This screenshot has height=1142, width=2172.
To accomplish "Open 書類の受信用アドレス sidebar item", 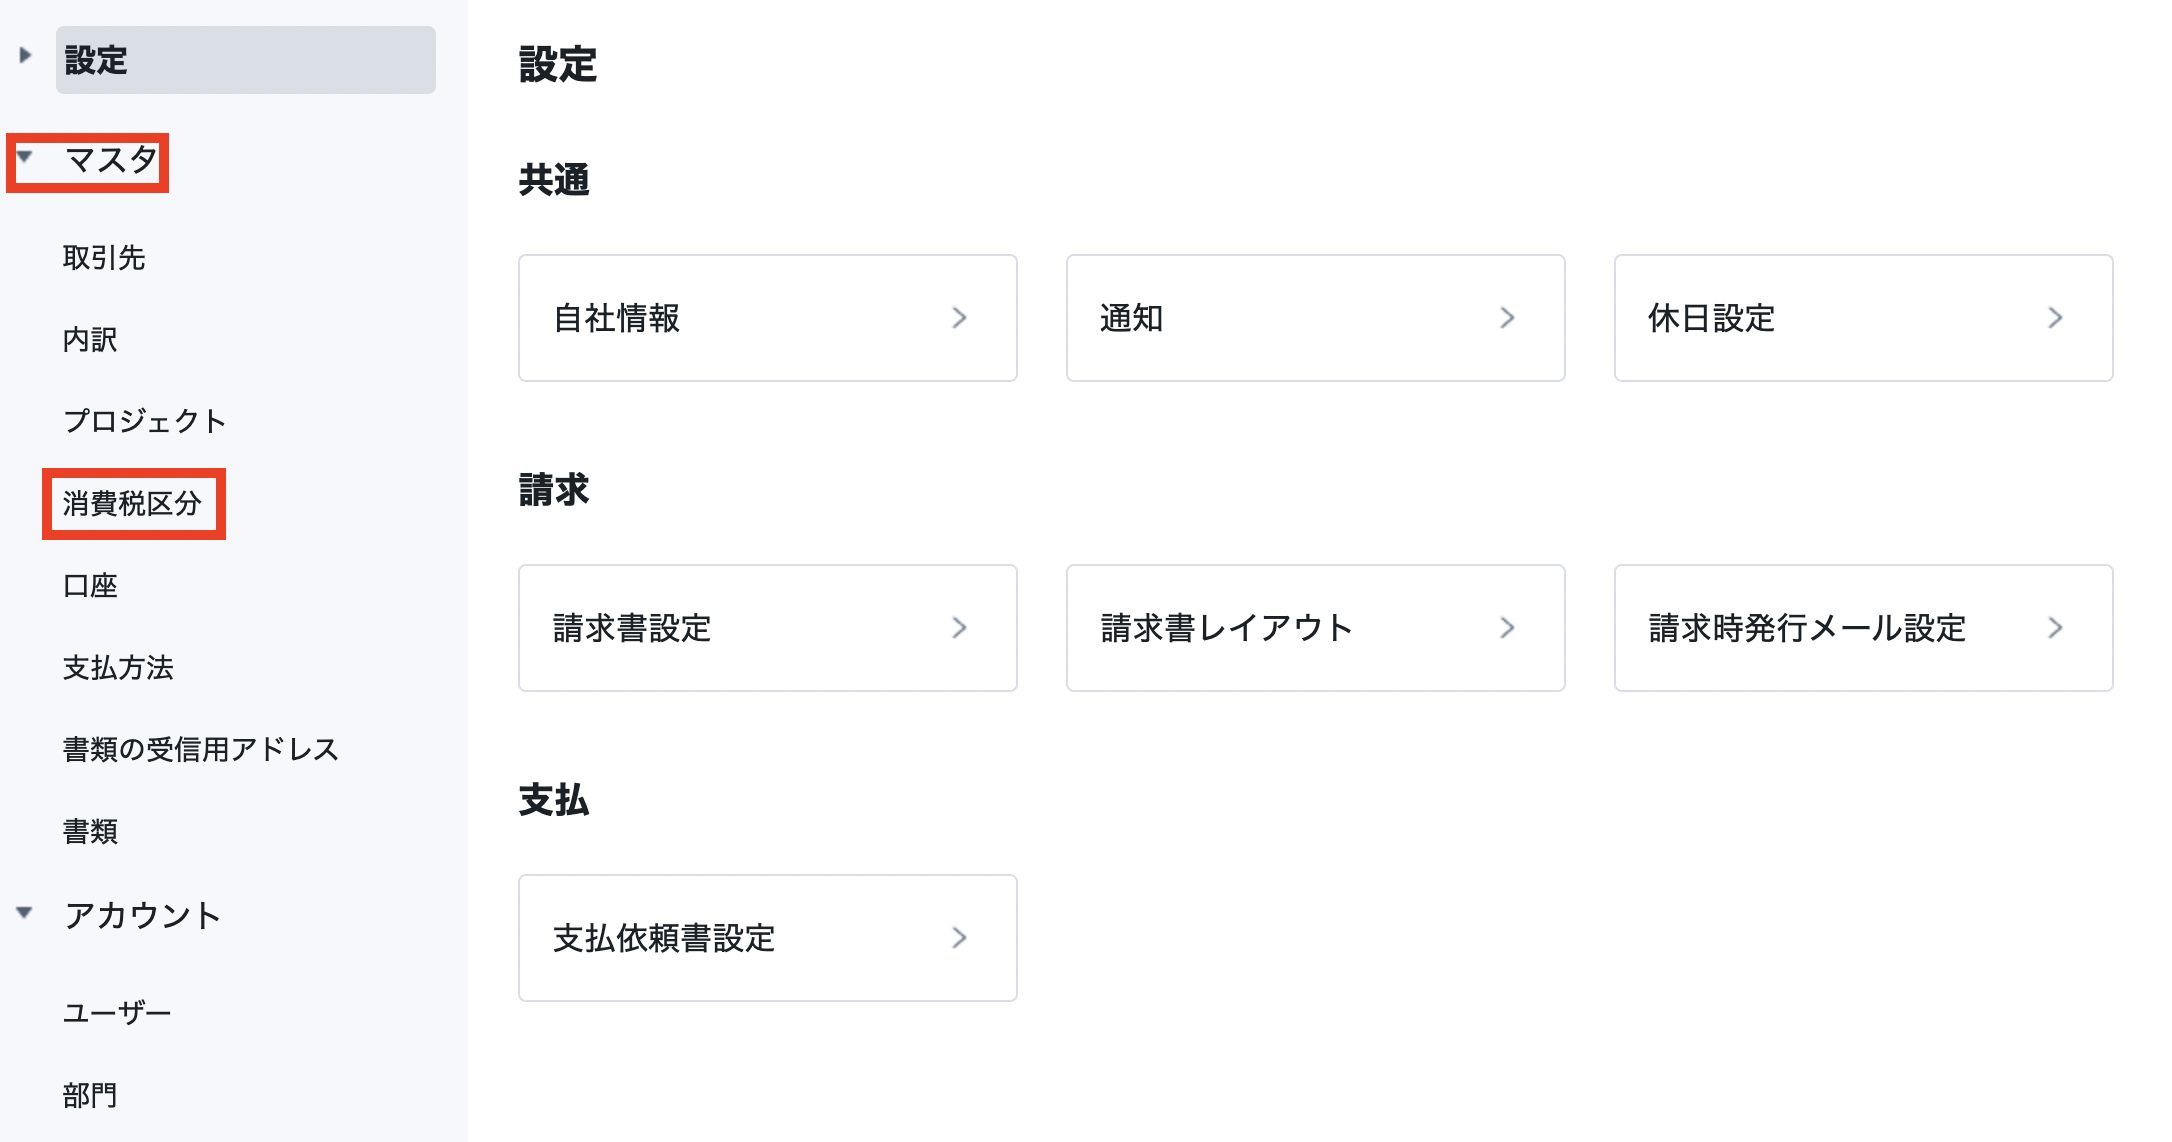I will 200,750.
